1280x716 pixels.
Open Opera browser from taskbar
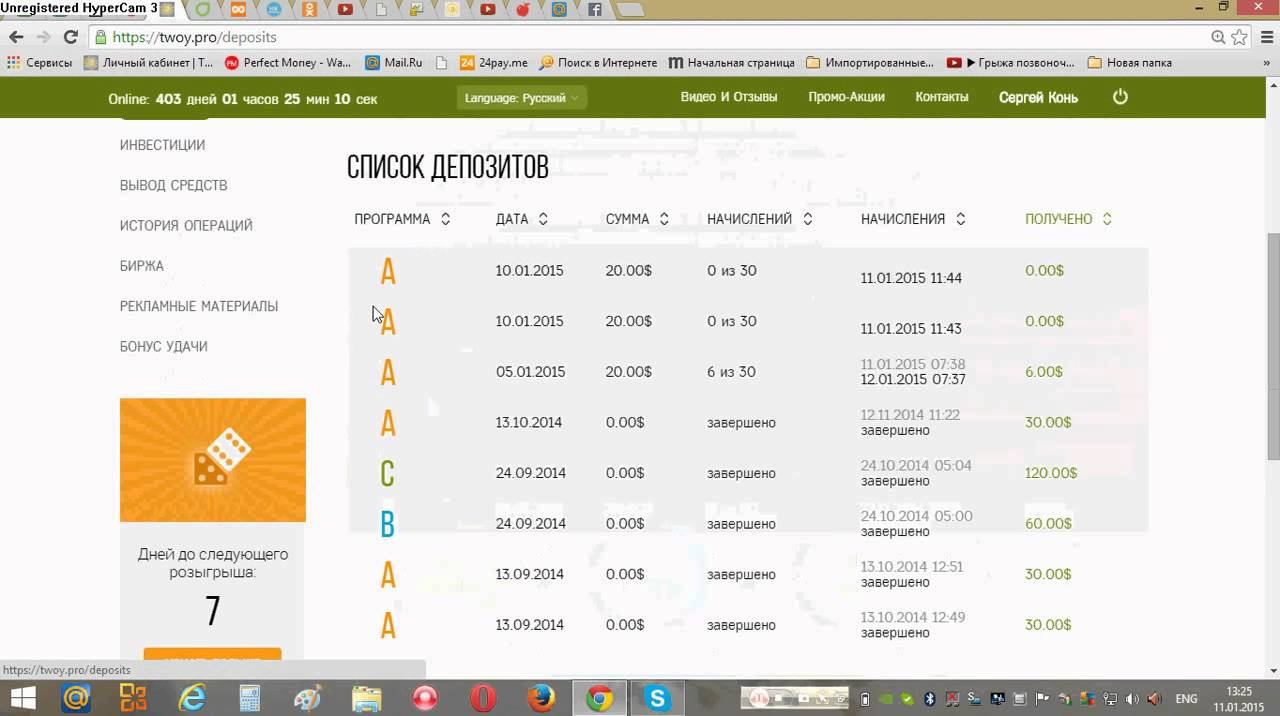483,697
